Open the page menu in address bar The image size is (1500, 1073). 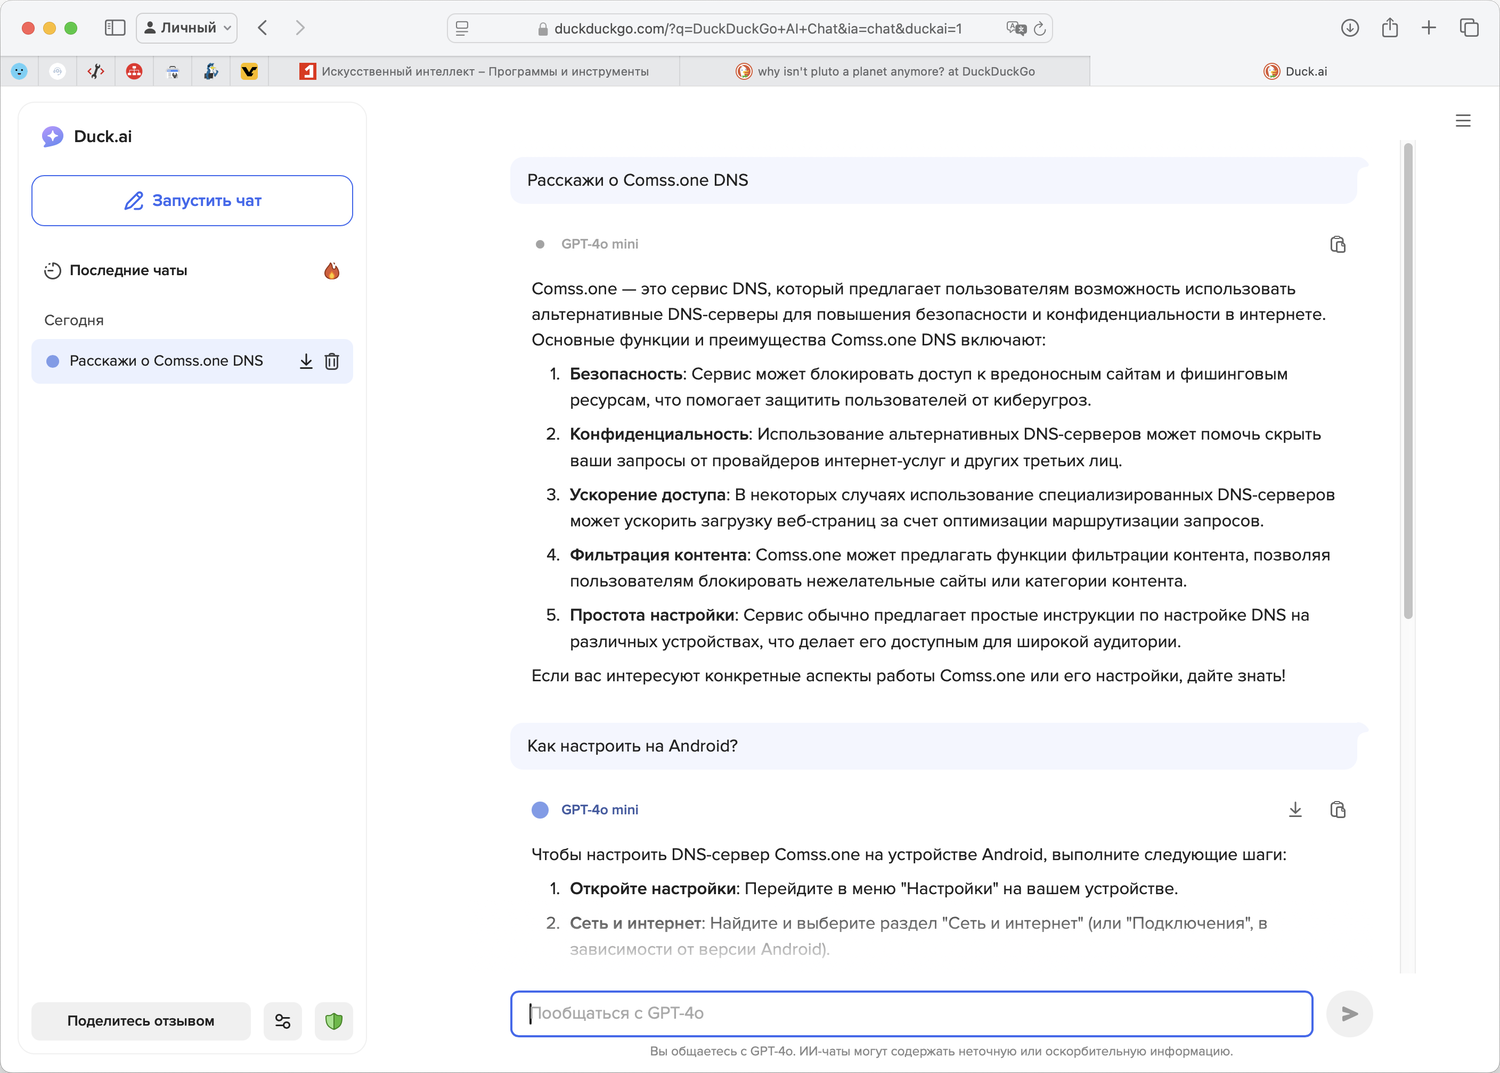pos(462,29)
